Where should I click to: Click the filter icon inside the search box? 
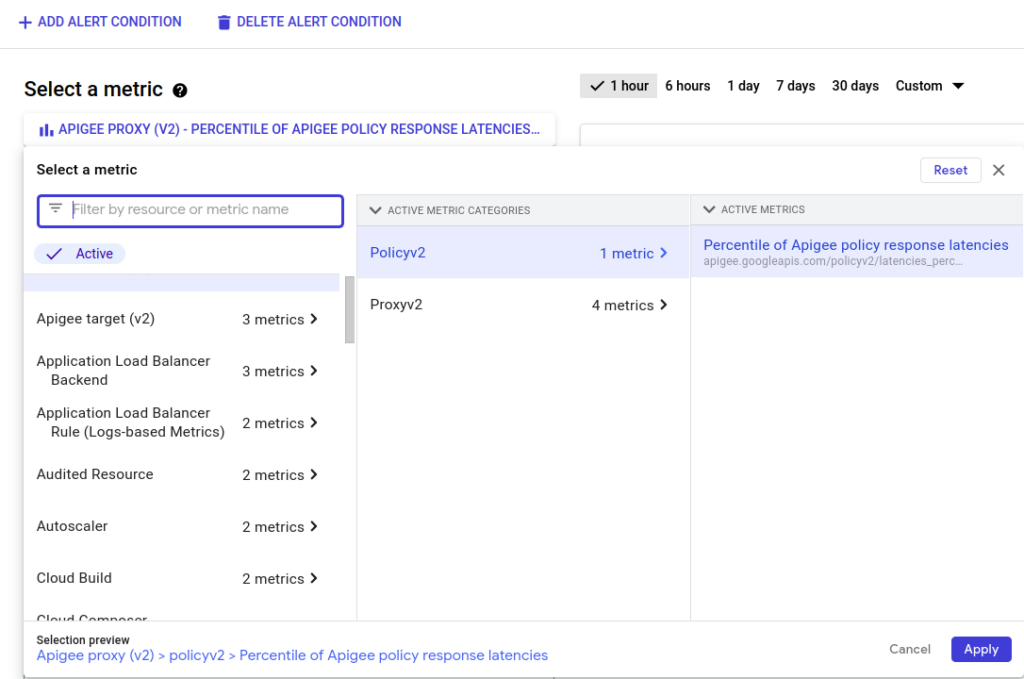pos(55,210)
